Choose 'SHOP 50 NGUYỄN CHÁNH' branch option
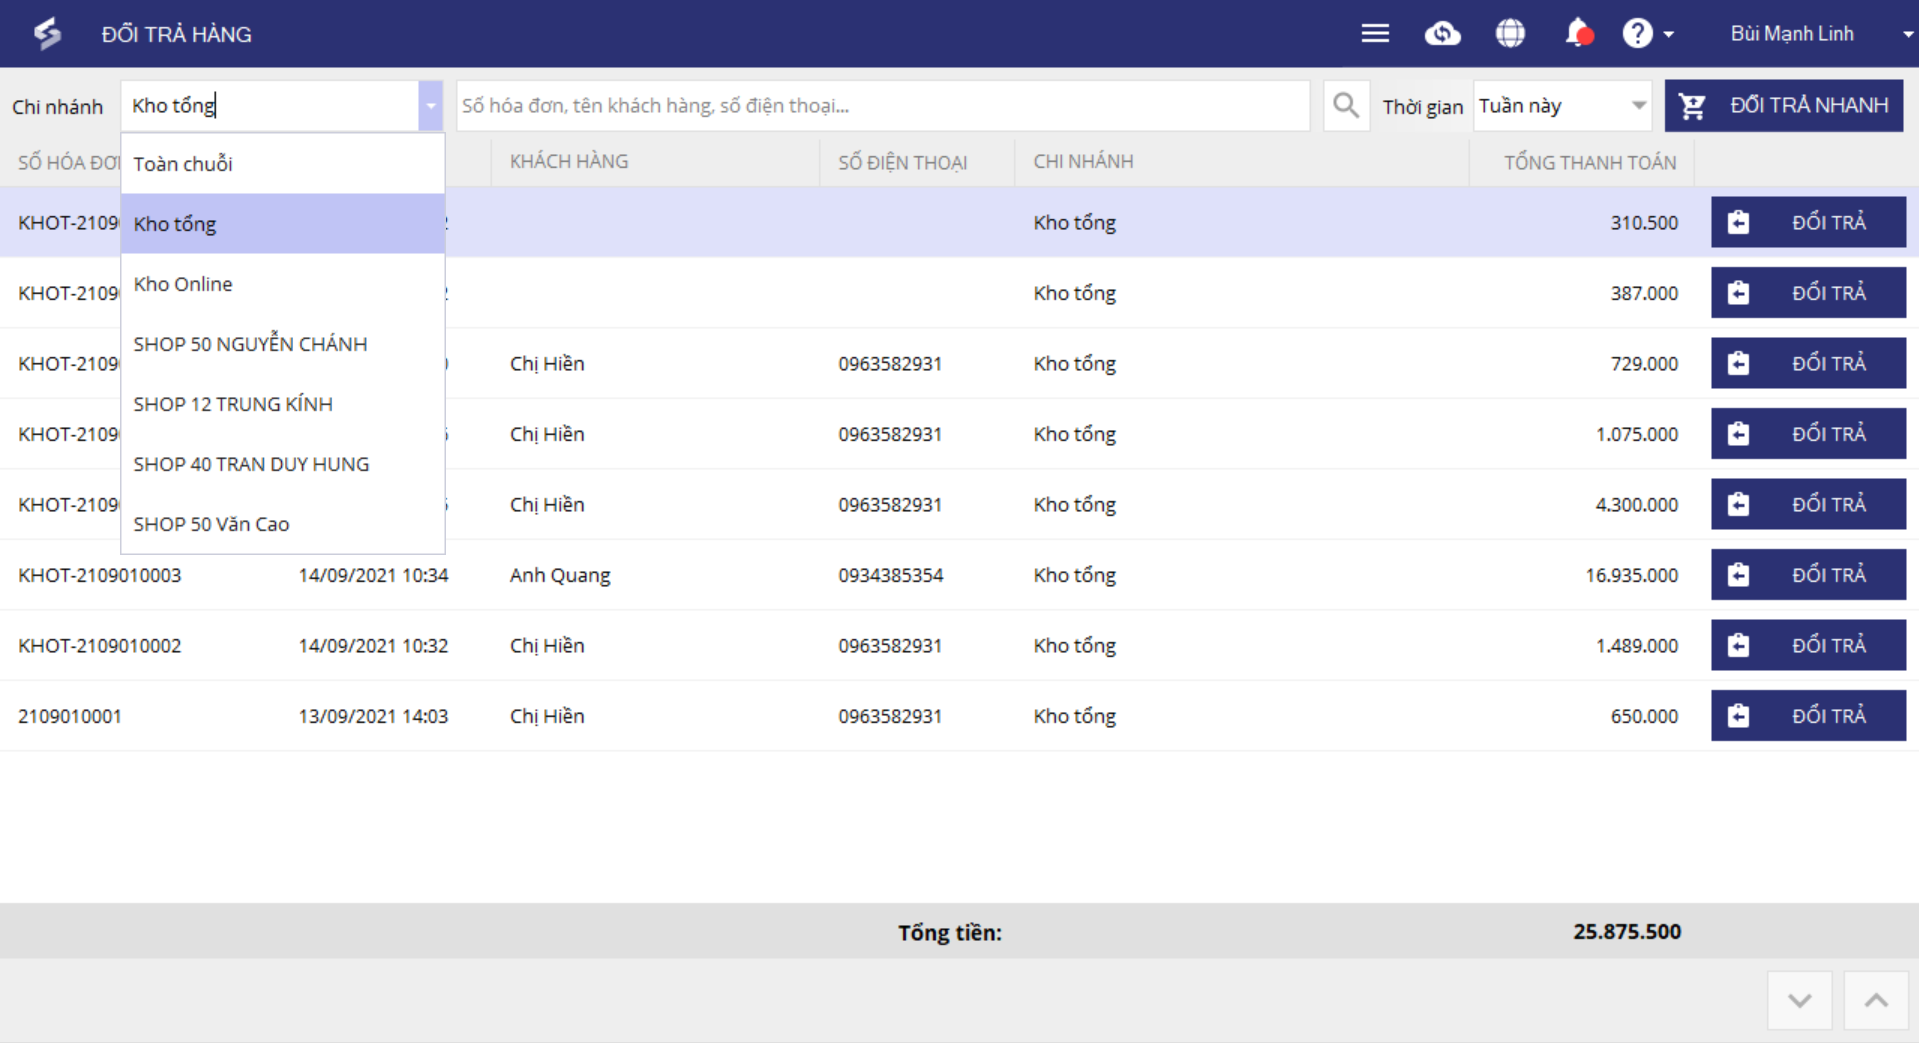This screenshot has height=1043, width=1919. pos(283,344)
